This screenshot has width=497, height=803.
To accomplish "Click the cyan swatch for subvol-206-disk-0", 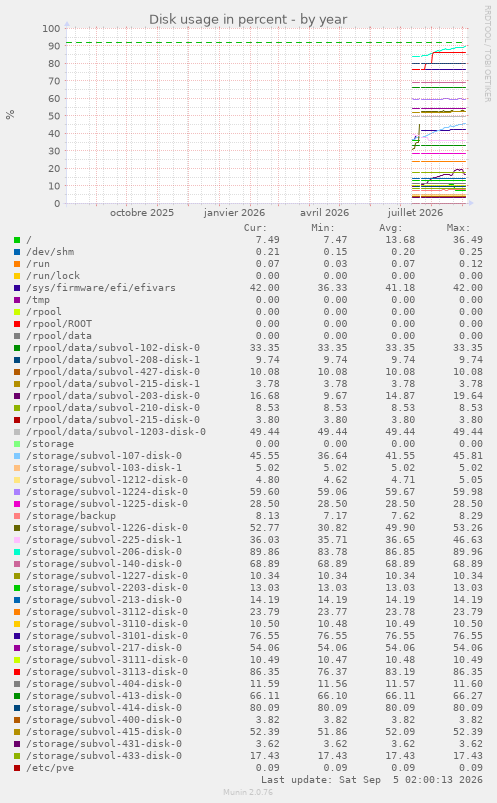I will tap(17, 552).
